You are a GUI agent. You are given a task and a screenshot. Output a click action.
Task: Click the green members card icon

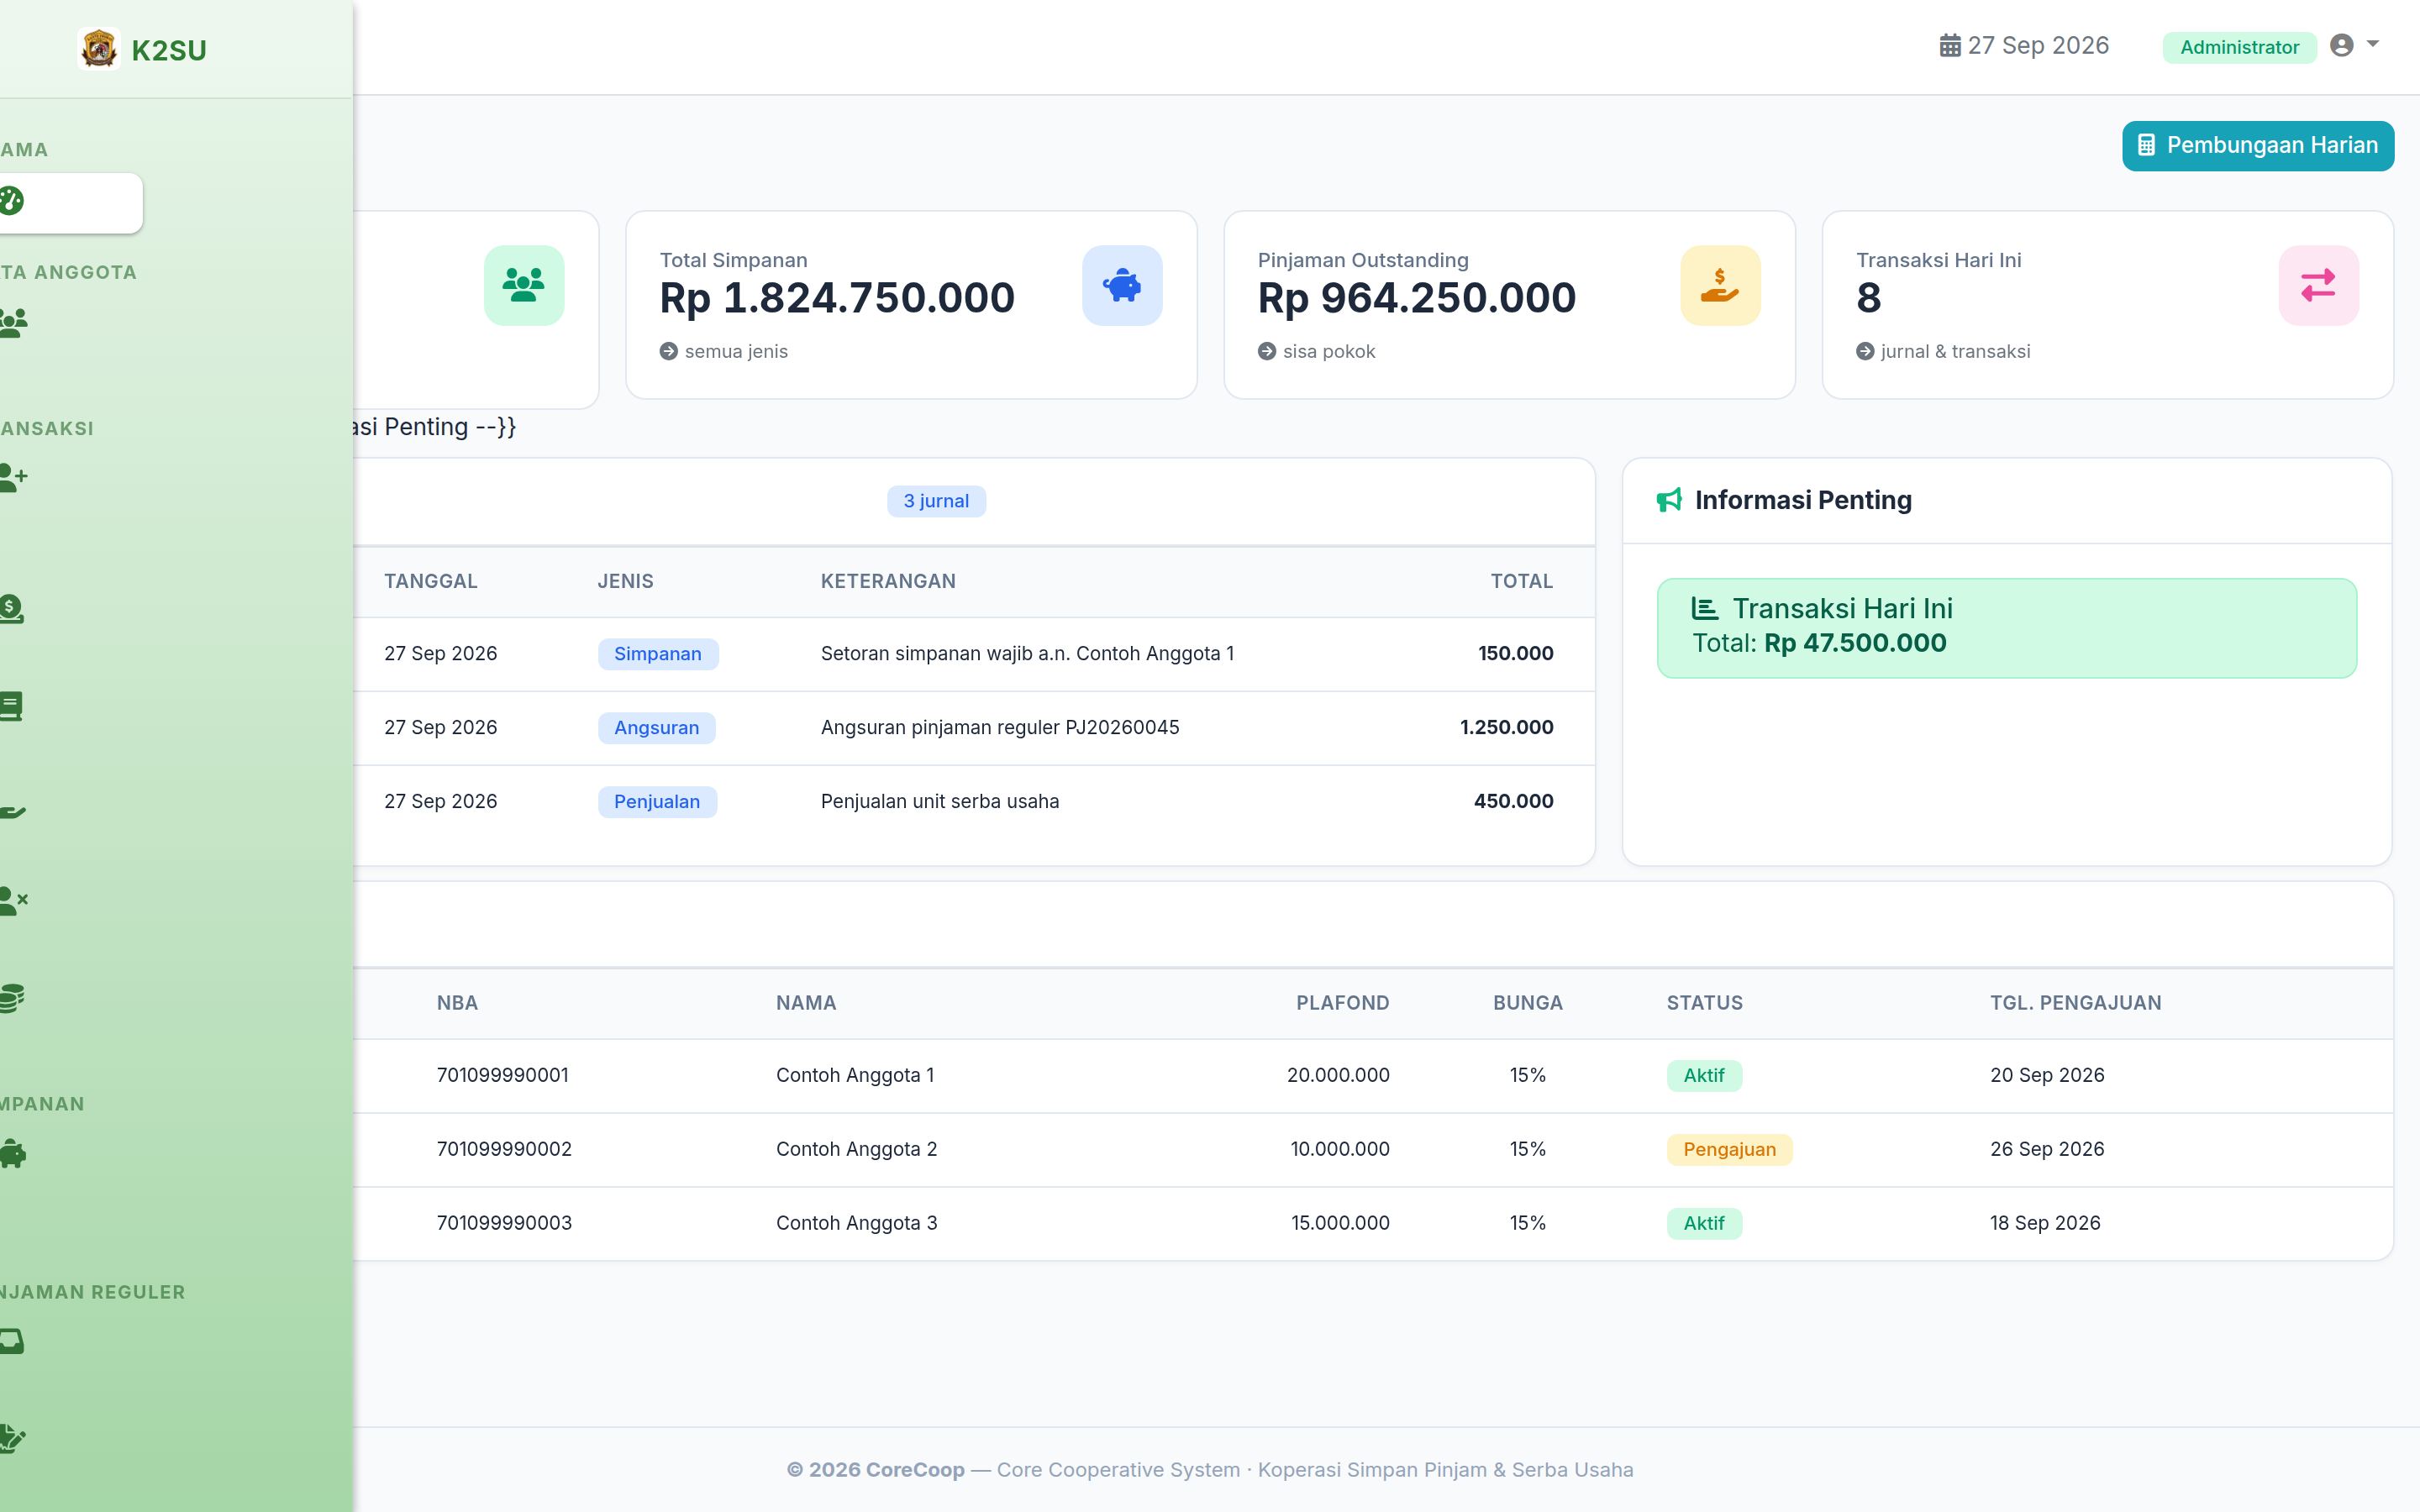click(524, 285)
